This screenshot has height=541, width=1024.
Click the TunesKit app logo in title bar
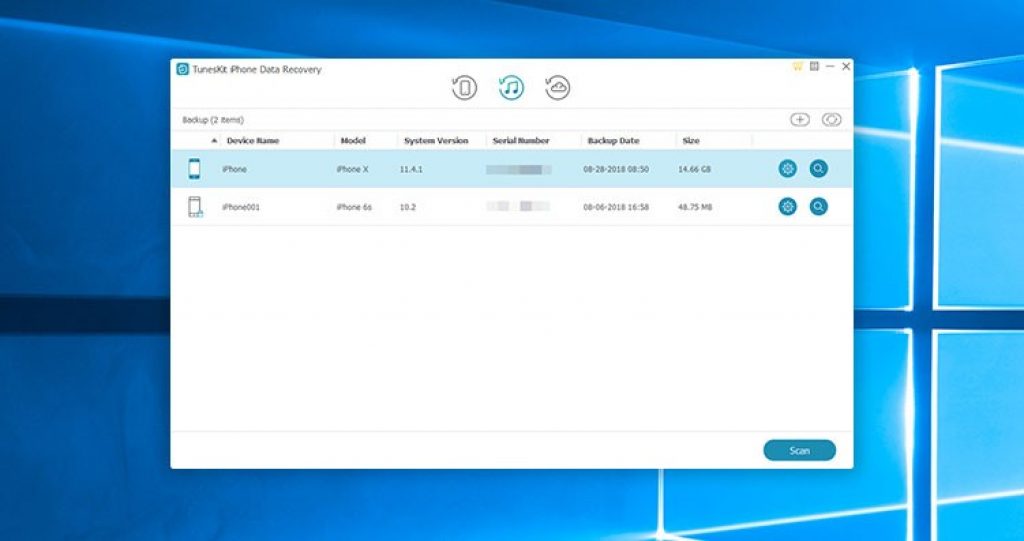tap(183, 69)
